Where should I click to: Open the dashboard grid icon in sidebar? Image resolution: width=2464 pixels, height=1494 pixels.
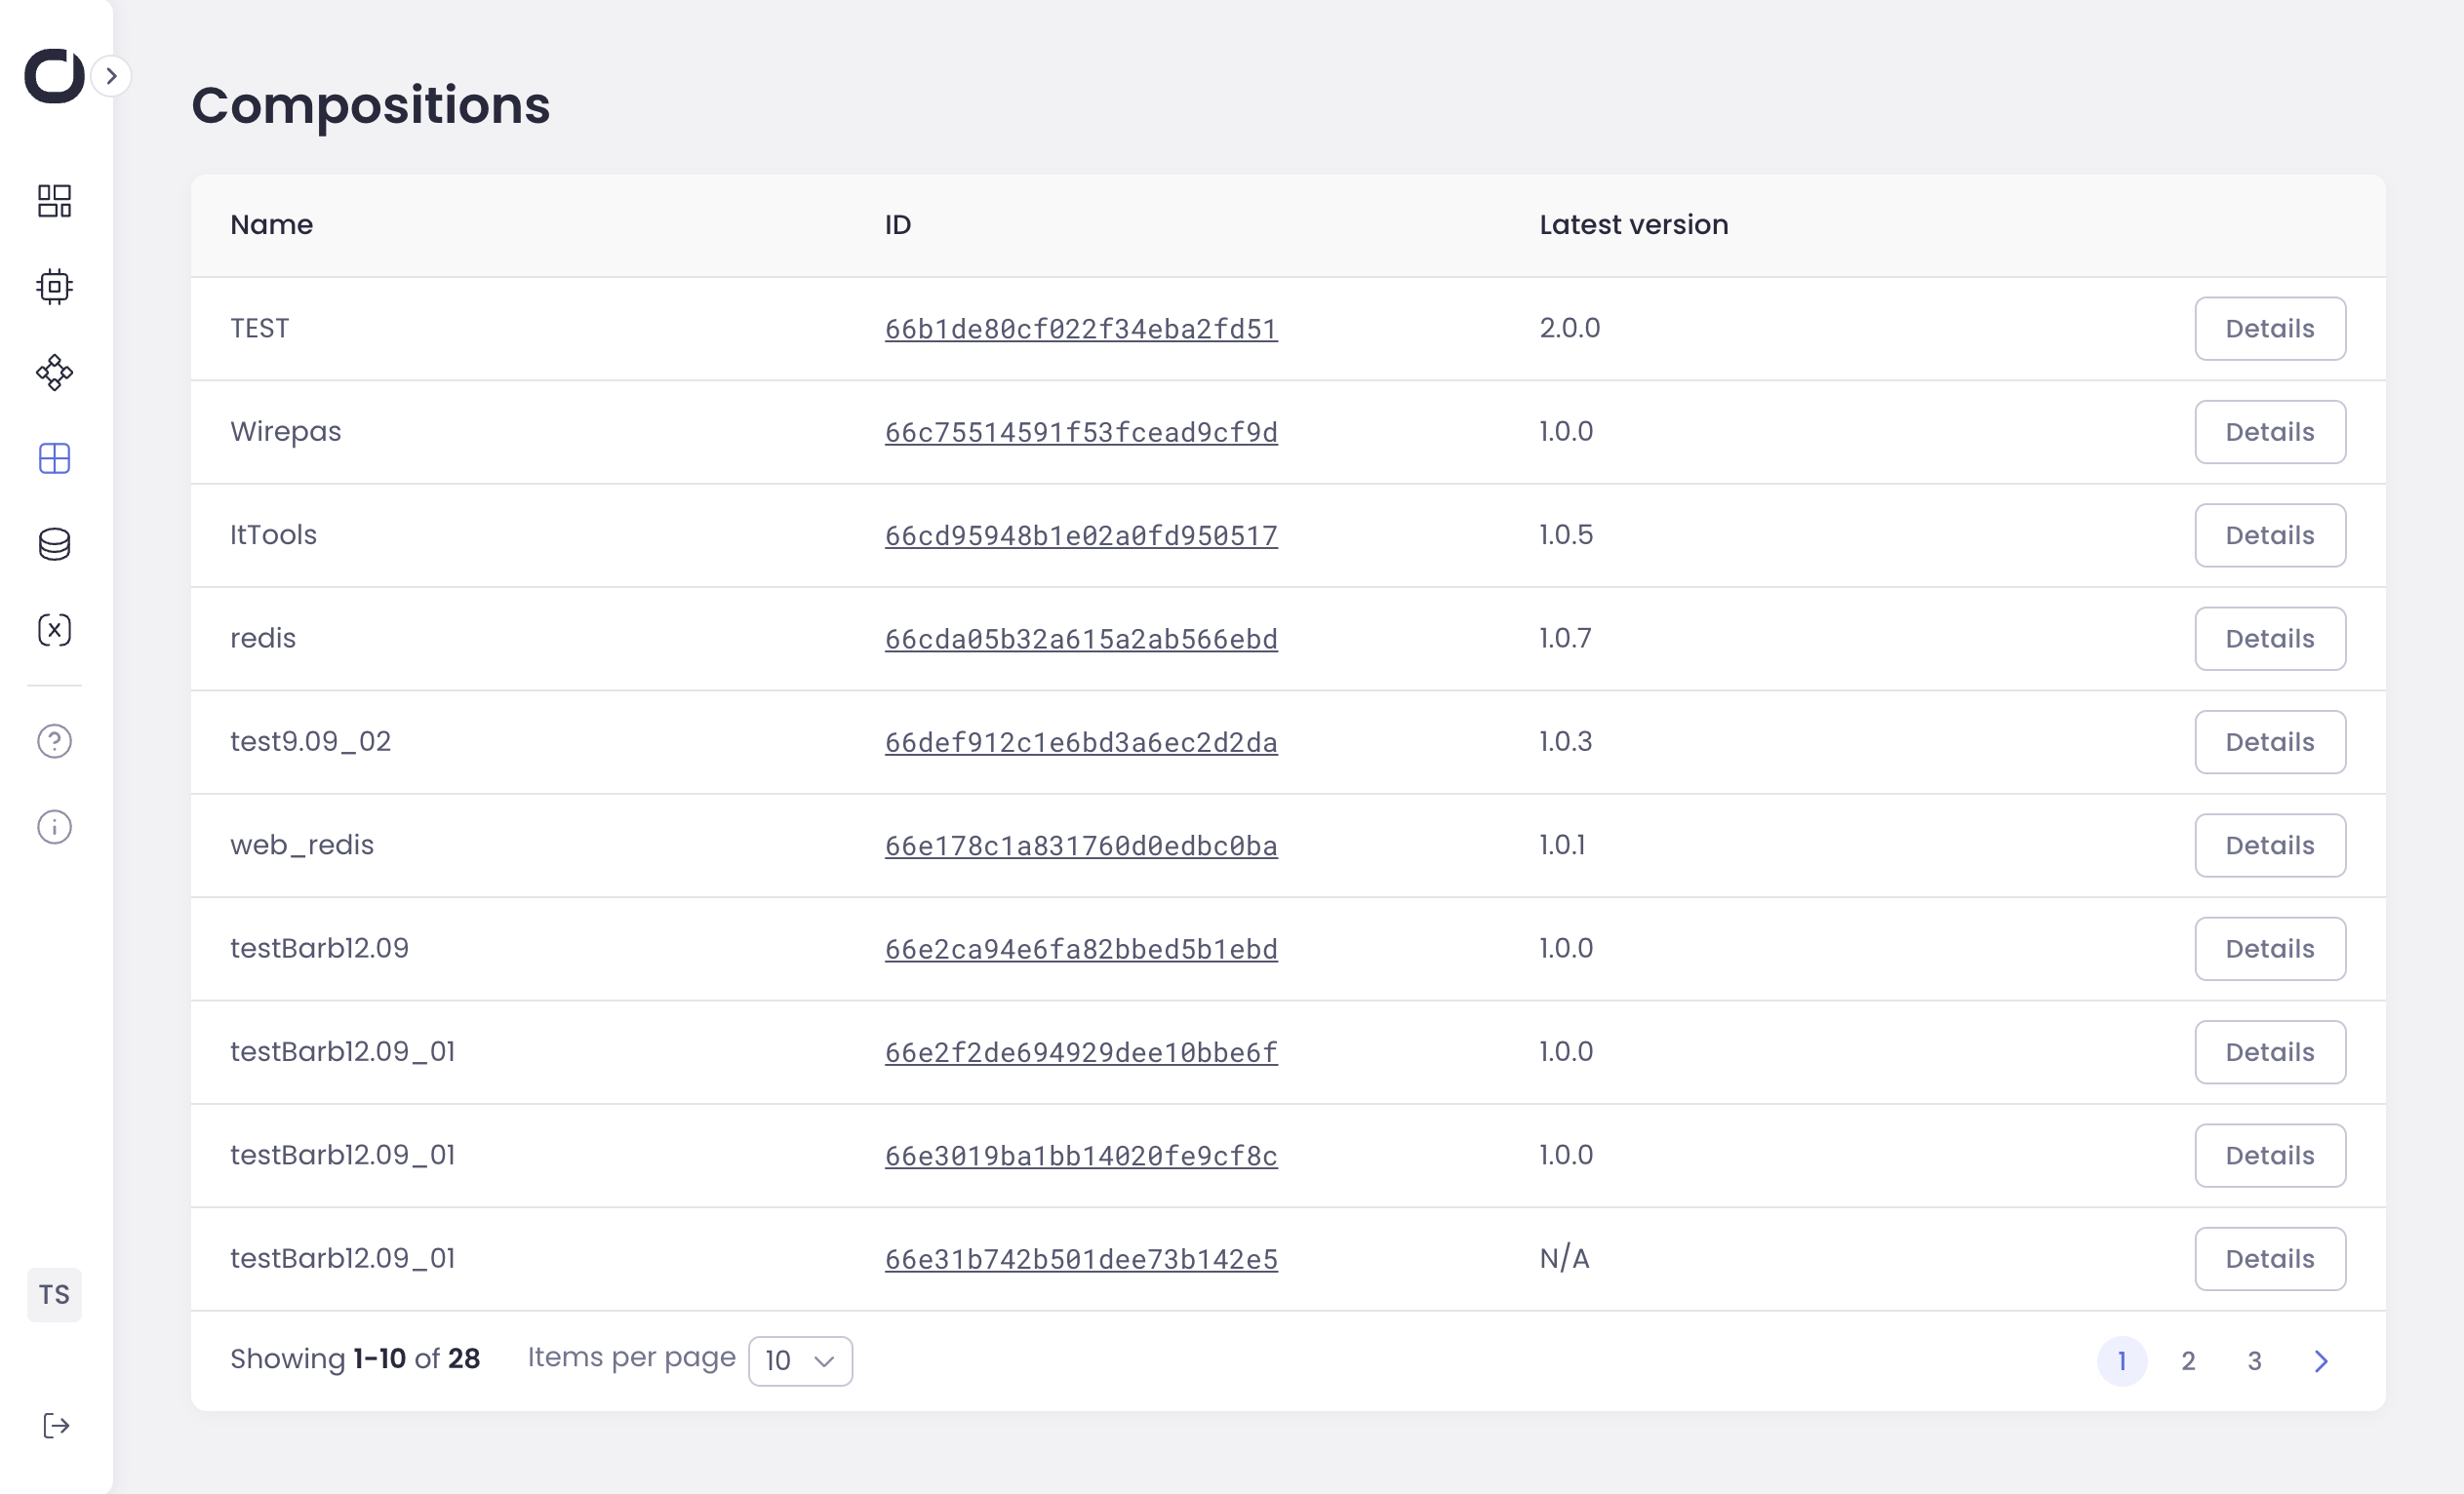[54, 201]
